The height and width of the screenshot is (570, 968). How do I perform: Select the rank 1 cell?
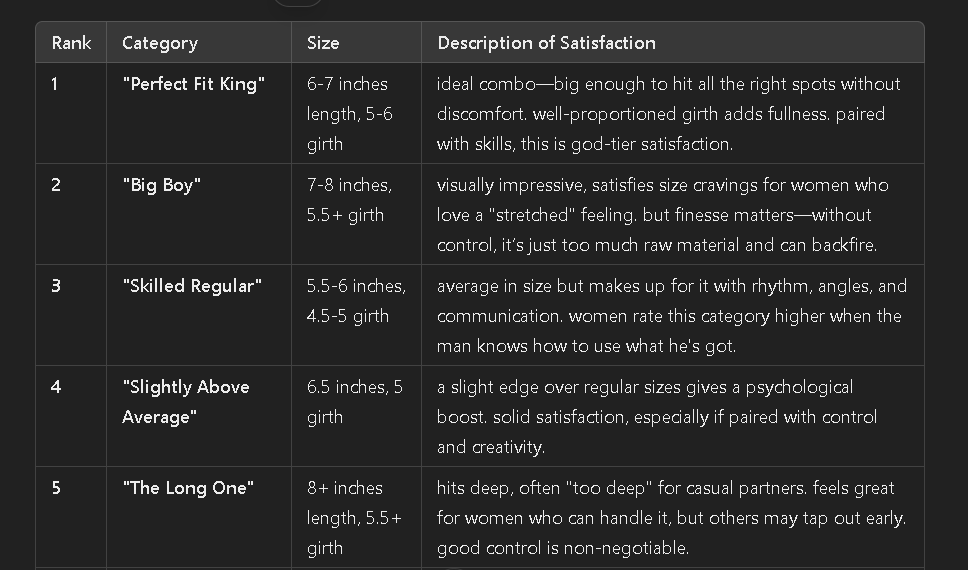(56, 84)
